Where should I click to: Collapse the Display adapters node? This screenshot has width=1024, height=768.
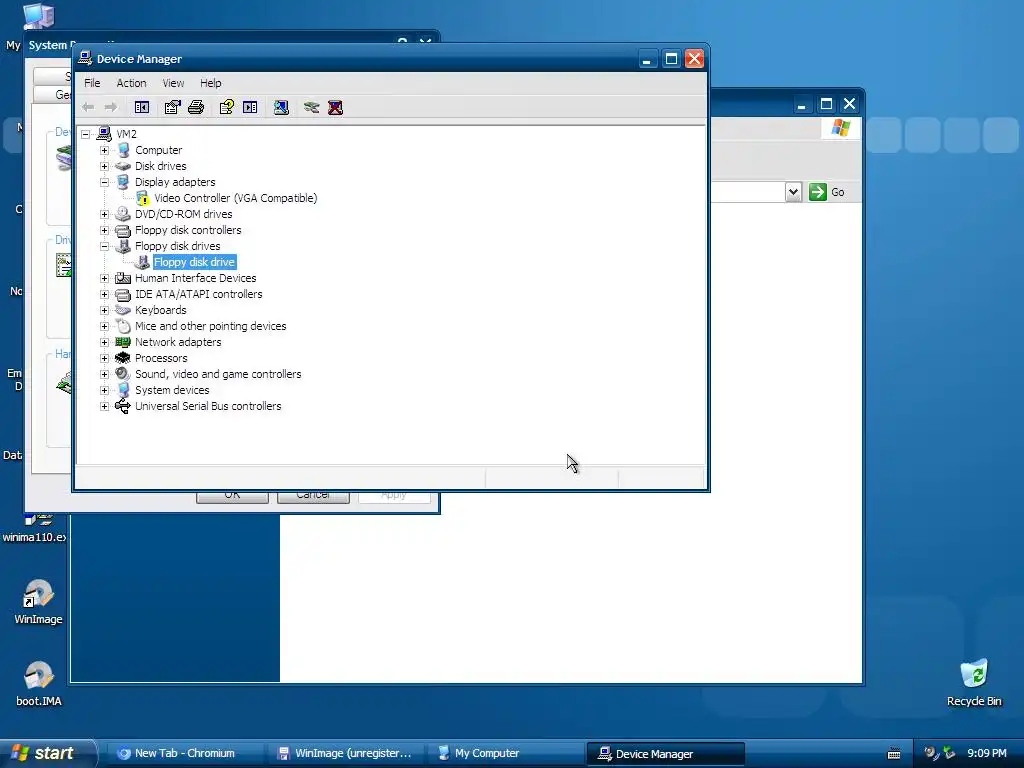click(104, 182)
